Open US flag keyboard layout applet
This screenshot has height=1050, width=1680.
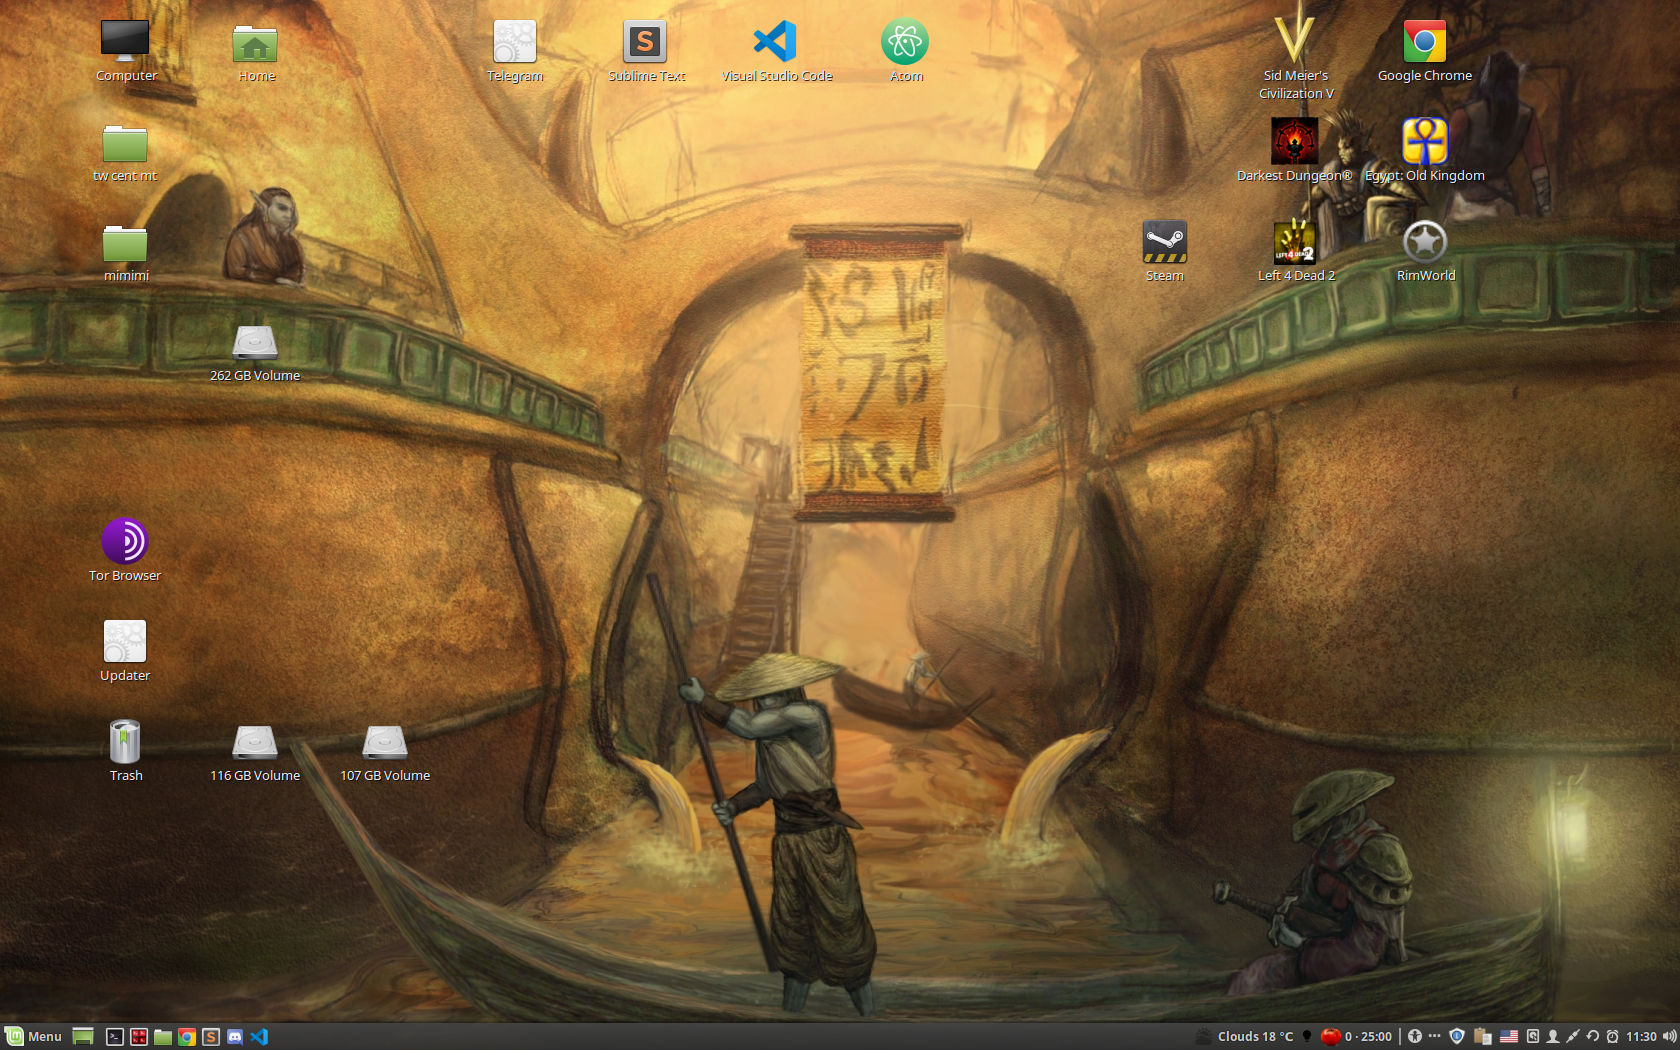1509,1037
